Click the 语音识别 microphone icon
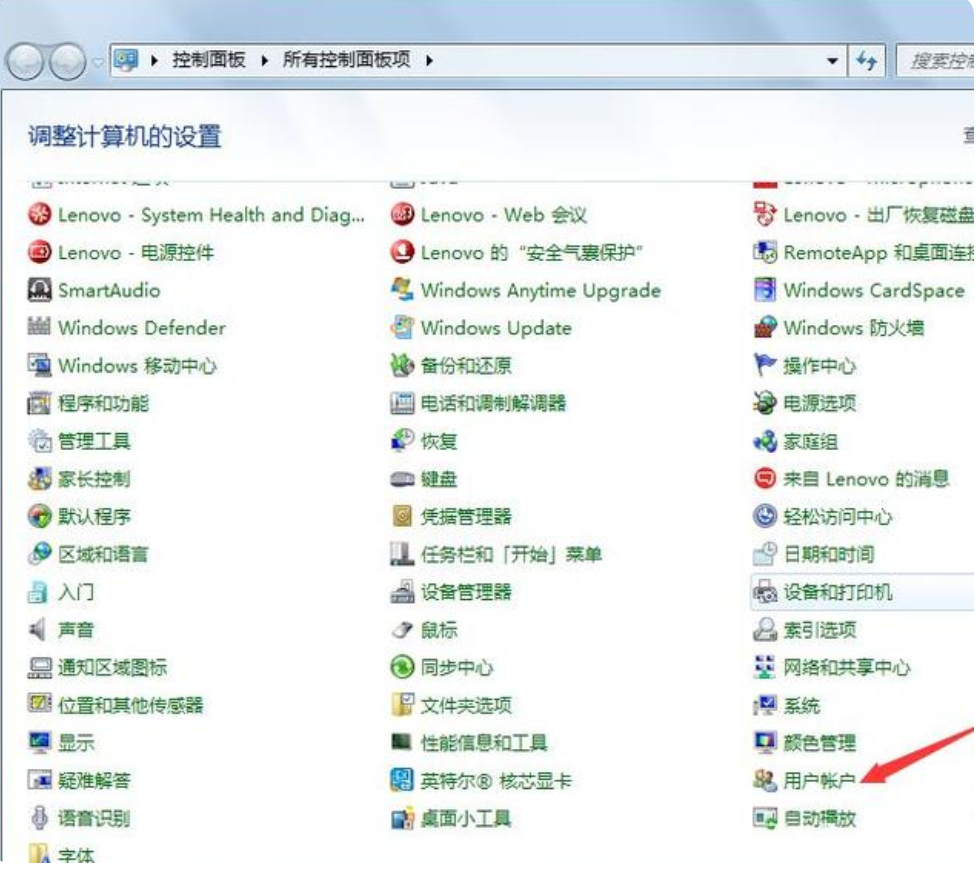This screenshot has width=976, height=879. [x=40, y=818]
